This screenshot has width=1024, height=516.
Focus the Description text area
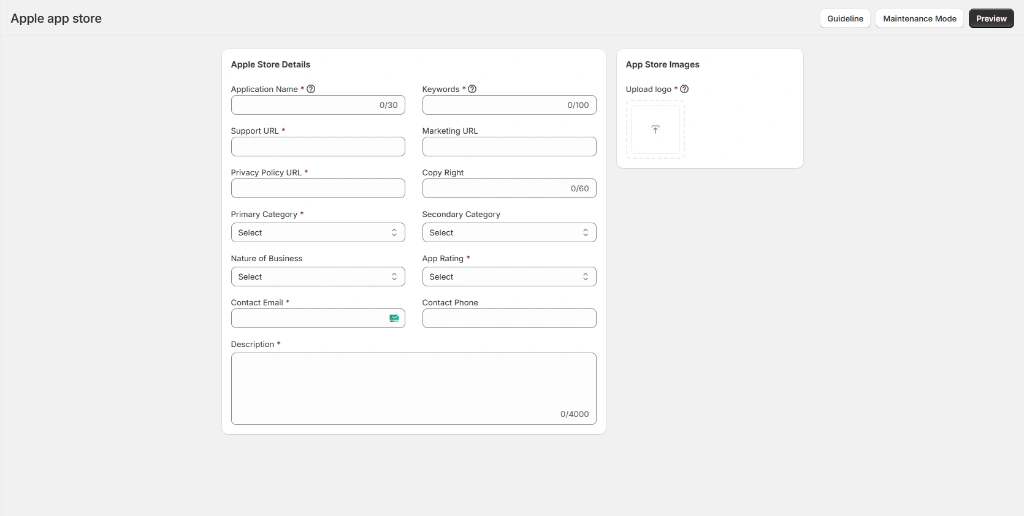414,389
